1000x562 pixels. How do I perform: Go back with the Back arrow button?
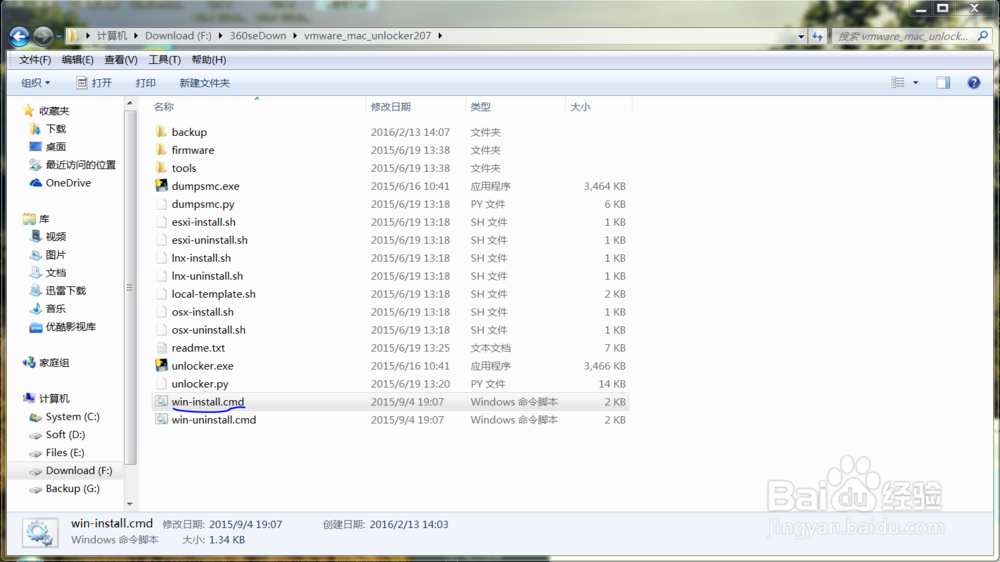[19, 36]
